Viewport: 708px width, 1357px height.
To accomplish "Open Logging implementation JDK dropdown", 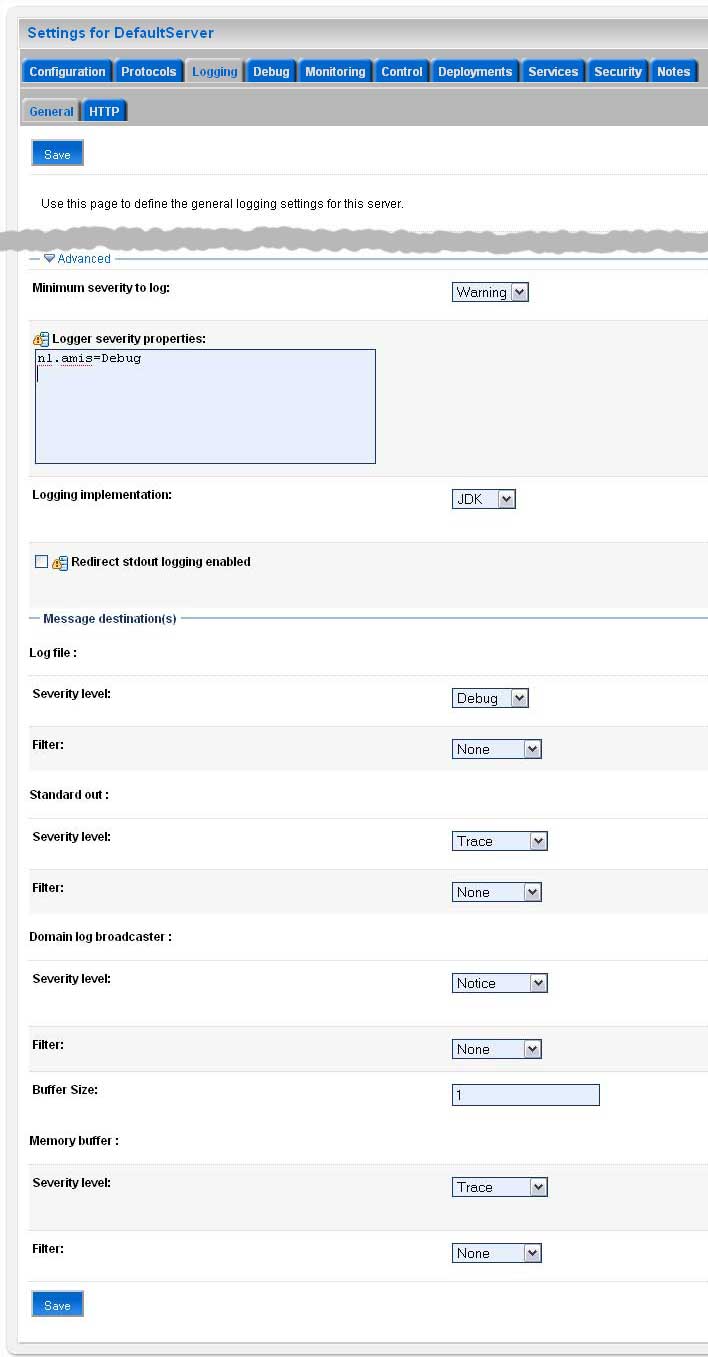I will (484, 499).
